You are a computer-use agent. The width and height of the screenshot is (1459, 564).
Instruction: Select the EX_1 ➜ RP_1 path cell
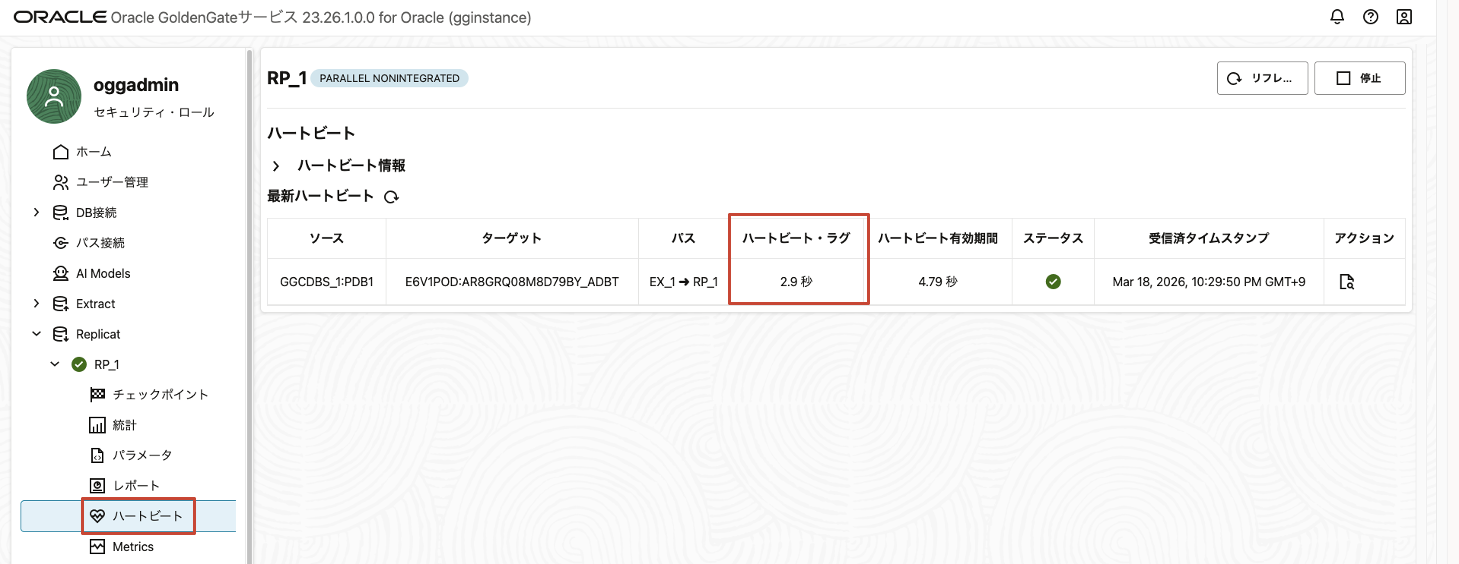click(x=684, y=282)
